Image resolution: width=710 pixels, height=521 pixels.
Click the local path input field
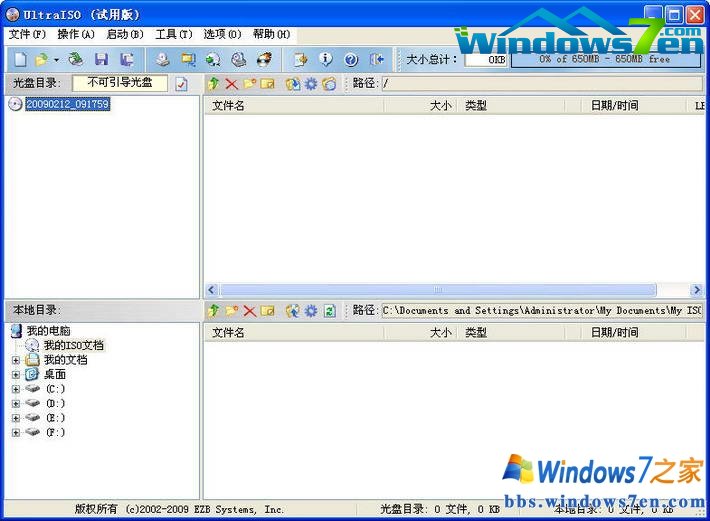point(540,311)
